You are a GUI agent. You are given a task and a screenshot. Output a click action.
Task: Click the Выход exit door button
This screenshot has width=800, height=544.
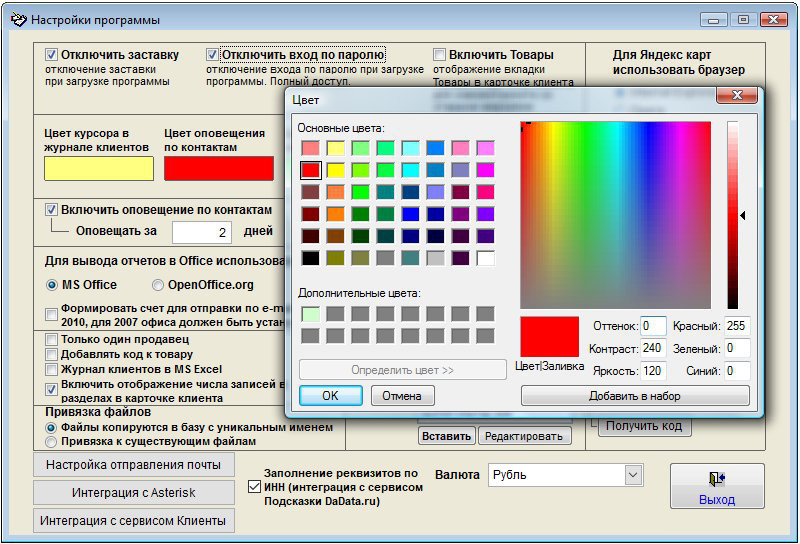tap(716, 486)
